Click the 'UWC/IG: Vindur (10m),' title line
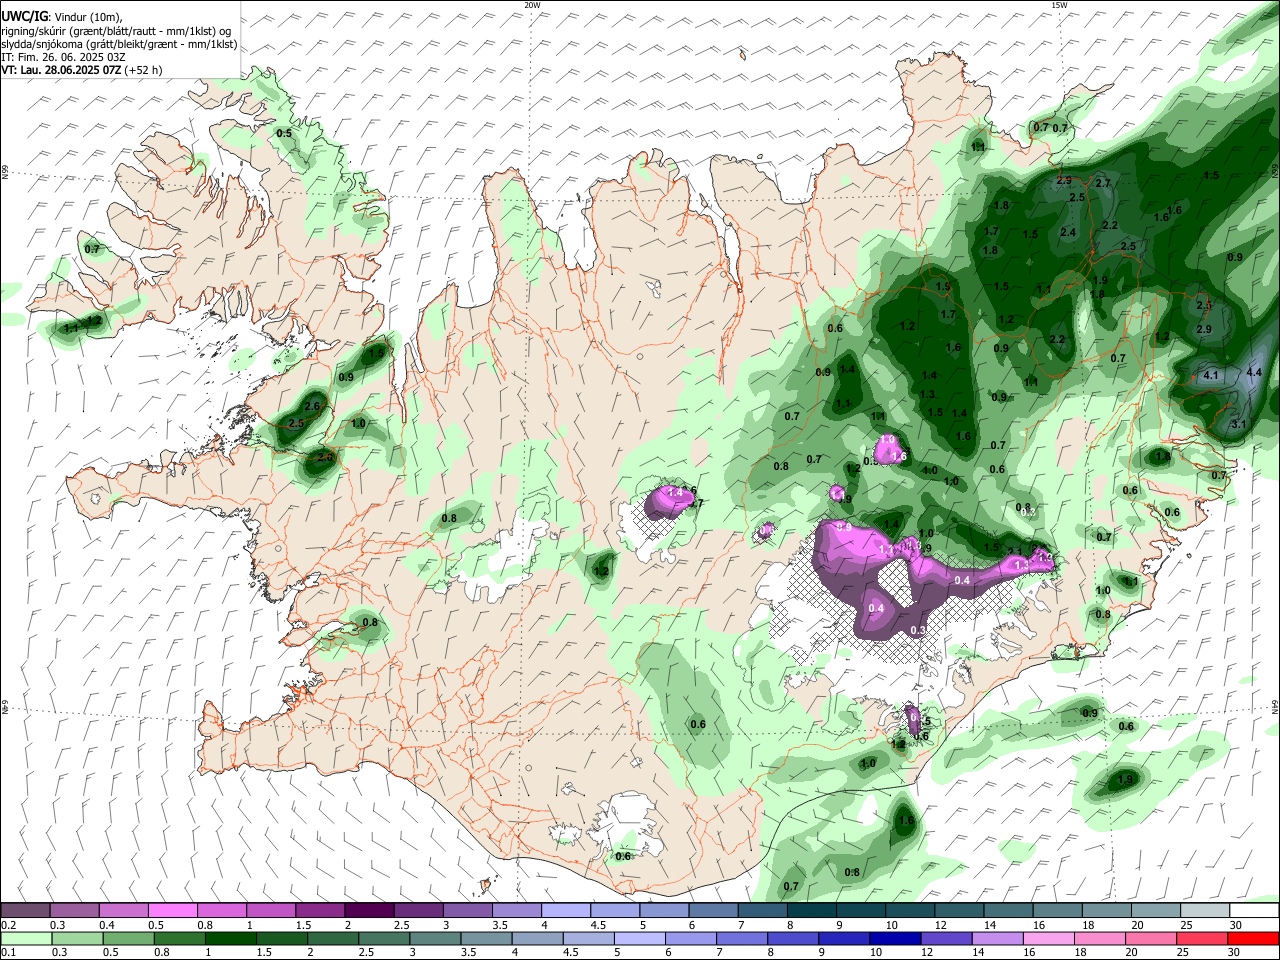Viewport: 1280px width, 960px height. pos(61,16)
